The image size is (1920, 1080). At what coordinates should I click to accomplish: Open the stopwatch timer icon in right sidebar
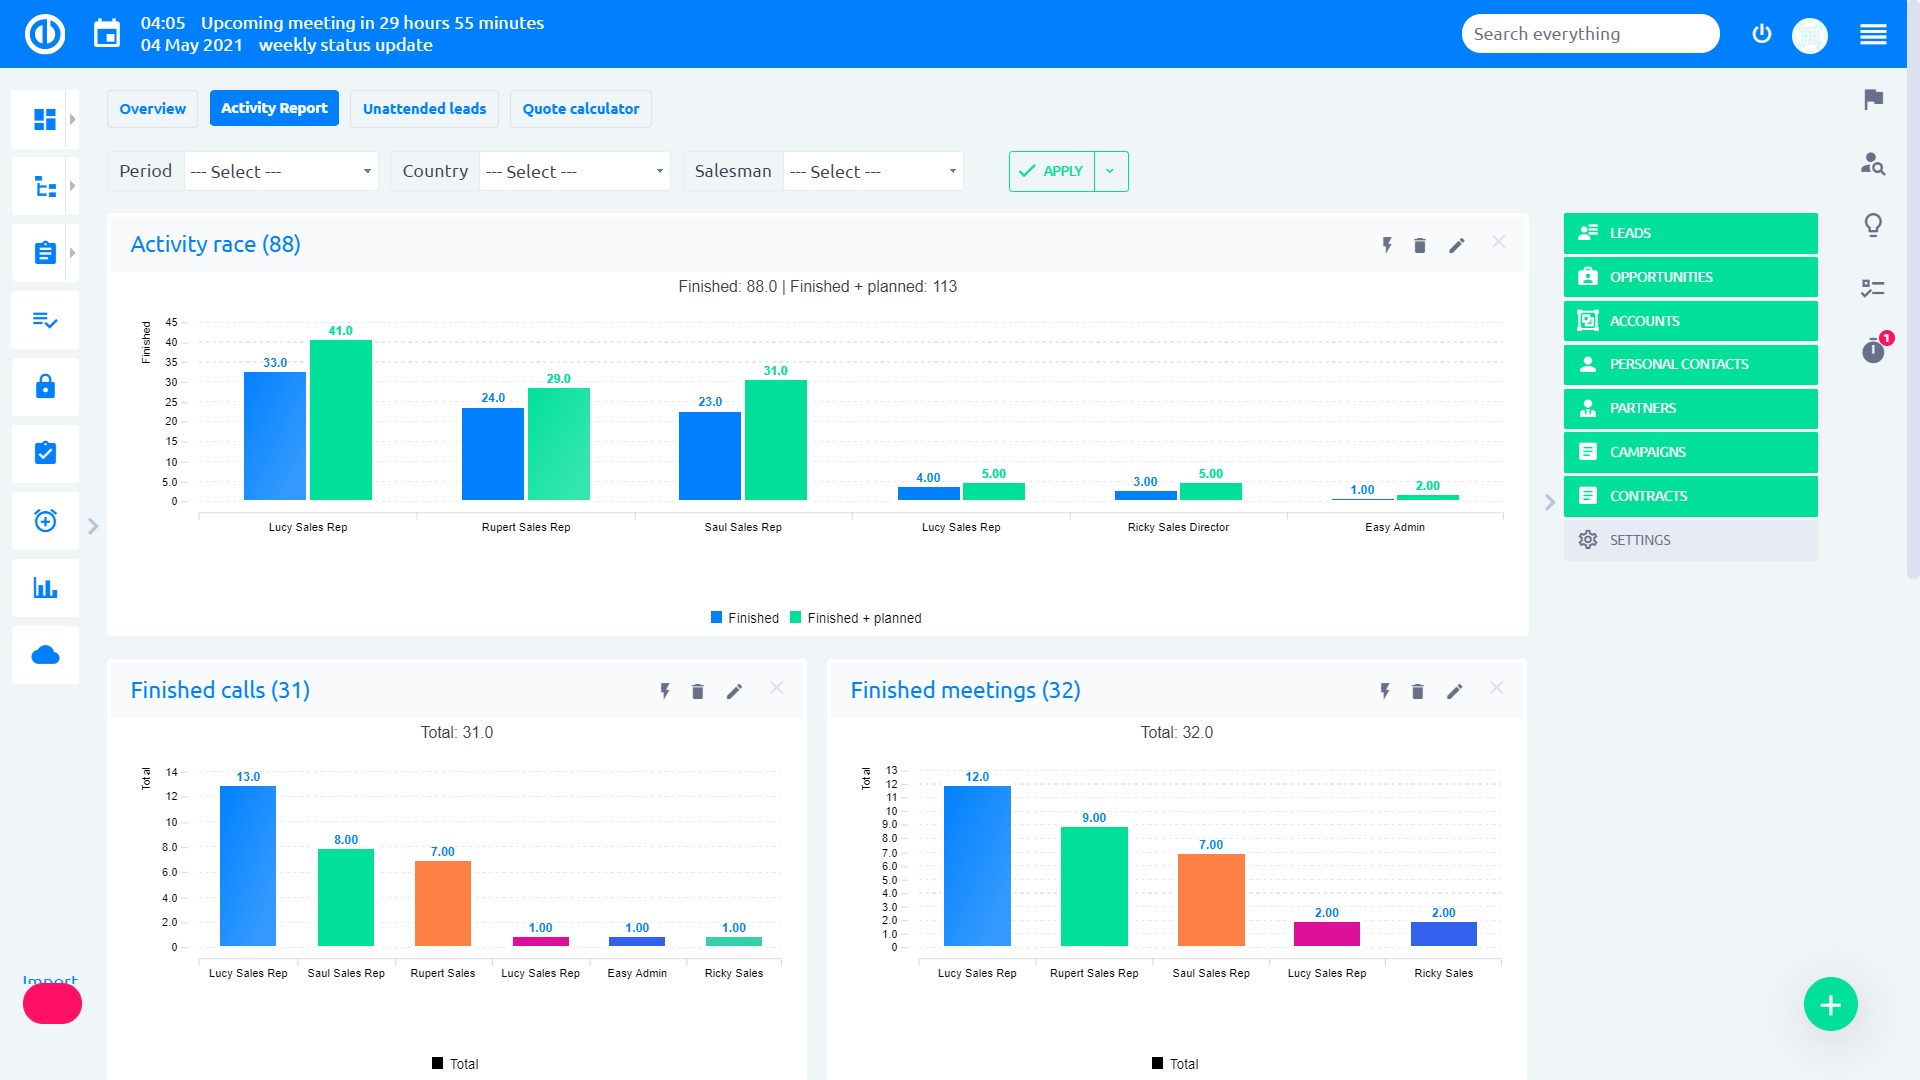(1873, 351)
